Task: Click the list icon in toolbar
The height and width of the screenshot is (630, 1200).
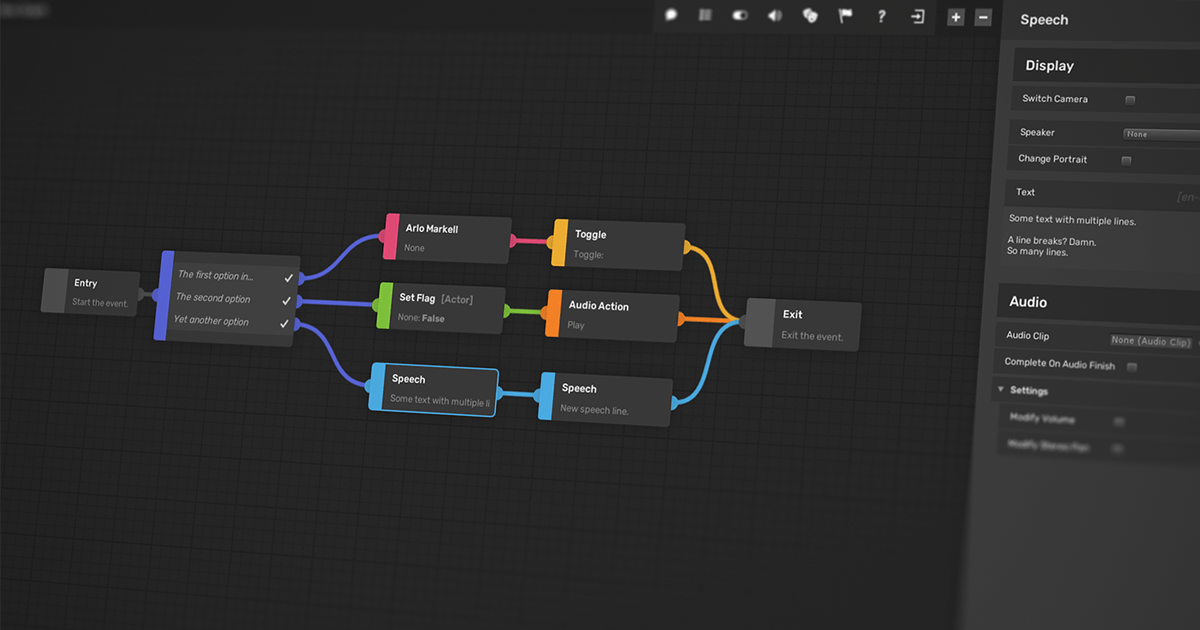Action: (705, 16)
